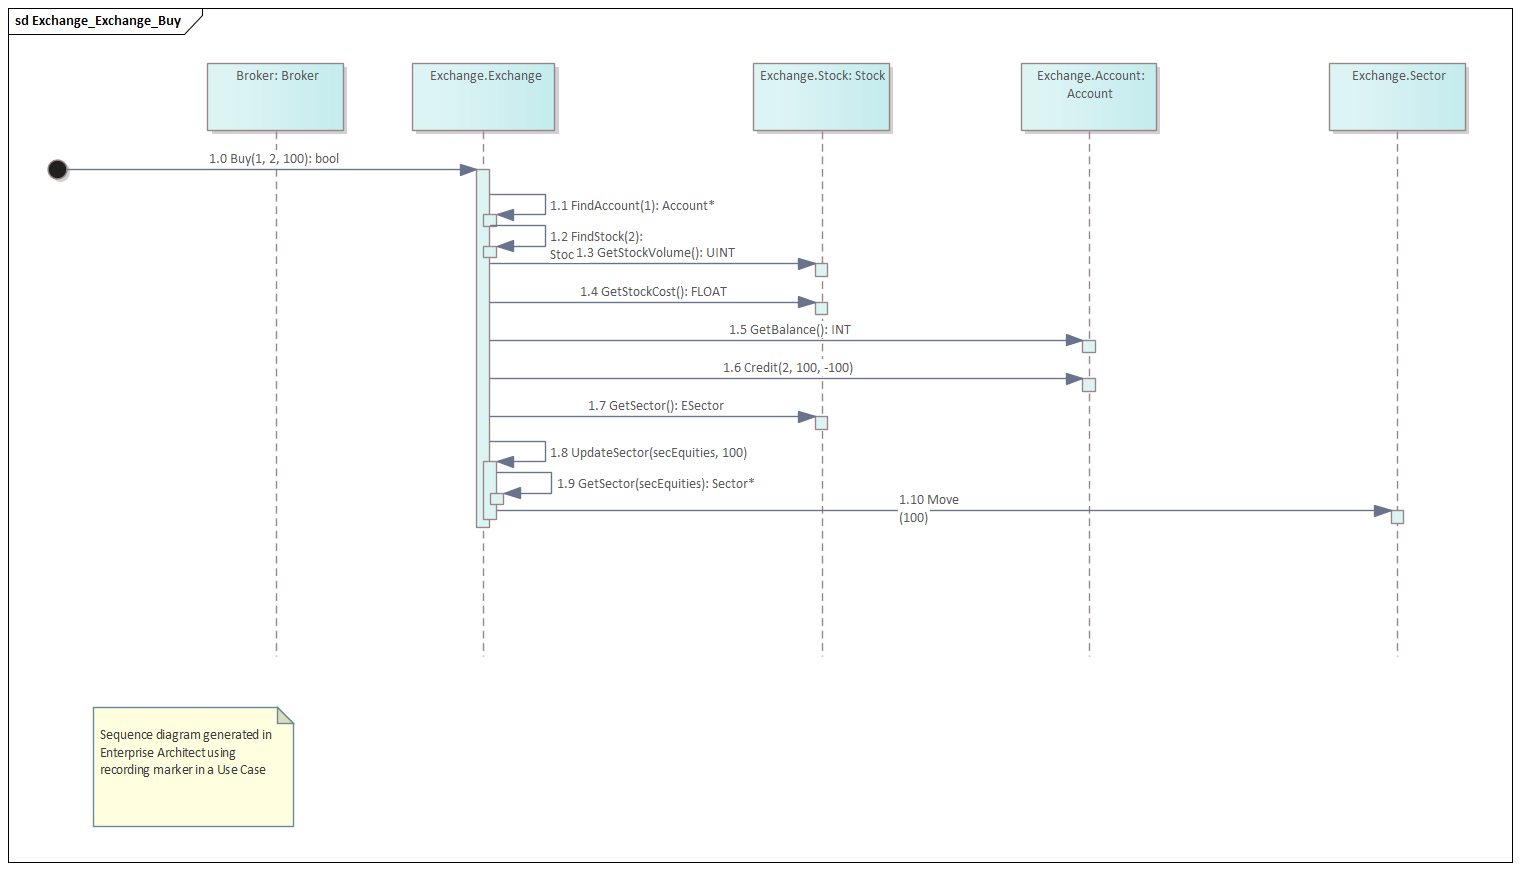Select the activation rectangle on Exchange.Account lifeline

pyautogui.click(x=1089, y=346)
